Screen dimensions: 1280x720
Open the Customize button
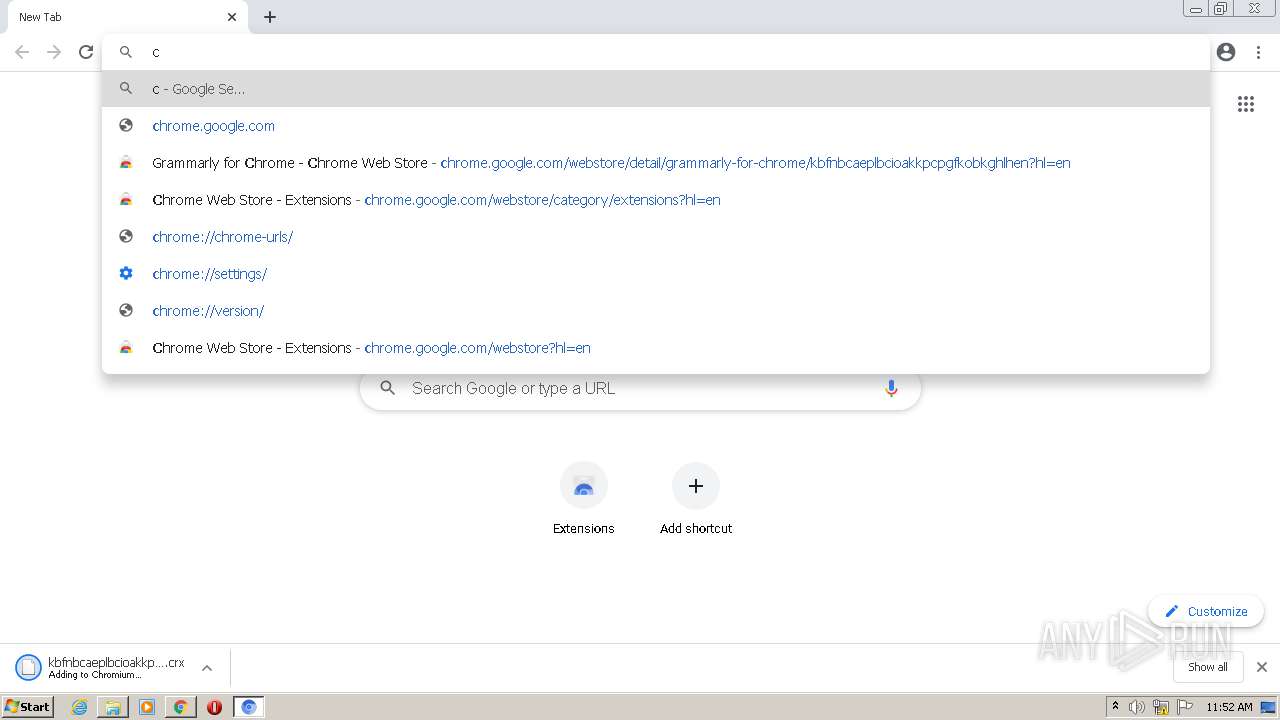[x=1206, y=611]
